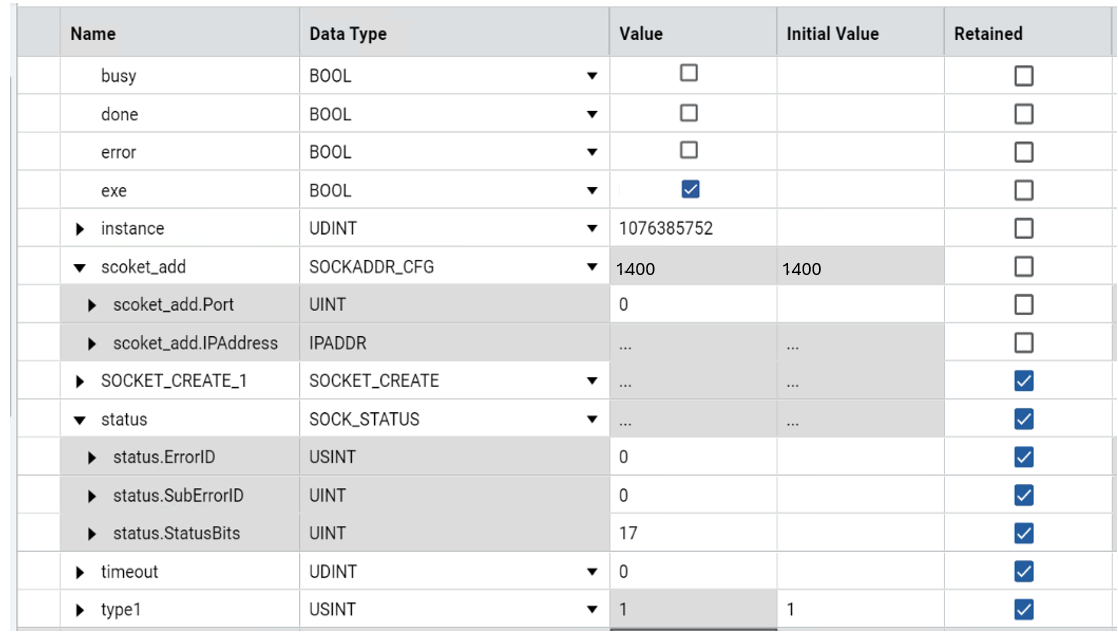Open SOCKADDR_CFG data type dropdown
1118x637 pixels.
592,267
